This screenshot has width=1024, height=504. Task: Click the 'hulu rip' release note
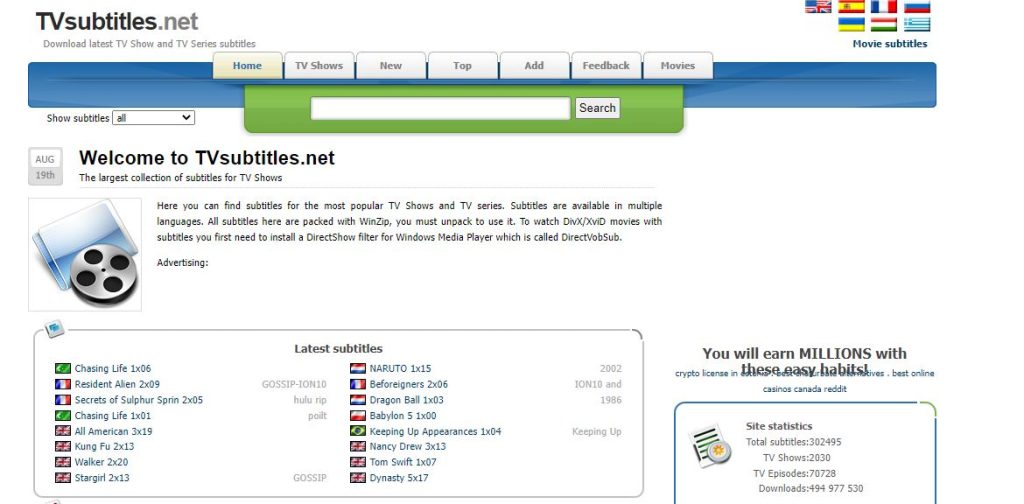[x=310, y=400]
